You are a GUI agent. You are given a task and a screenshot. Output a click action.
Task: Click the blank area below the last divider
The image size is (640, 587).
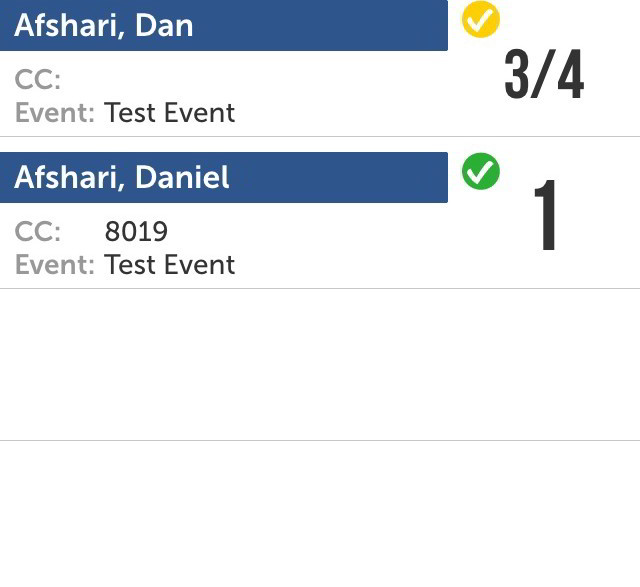(x=320, y=514)
